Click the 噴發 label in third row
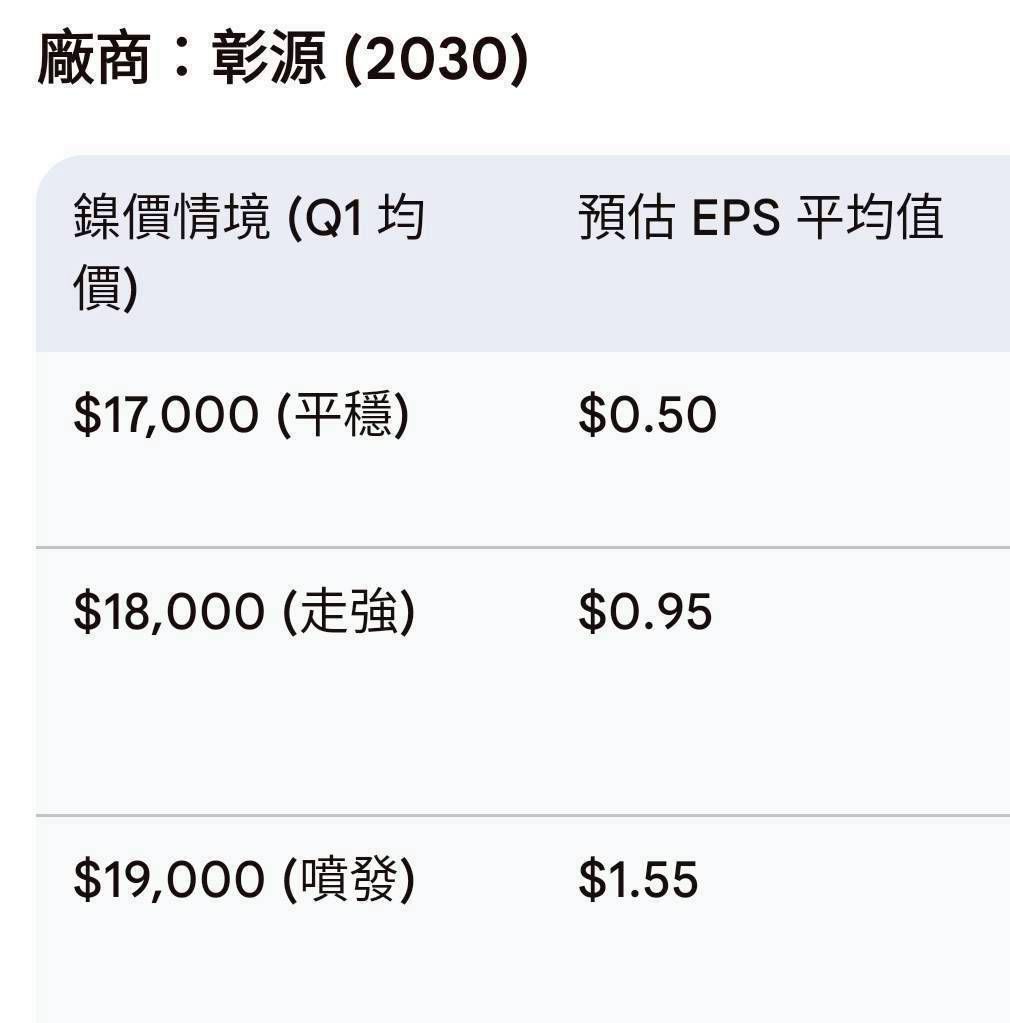 (348, 880)
